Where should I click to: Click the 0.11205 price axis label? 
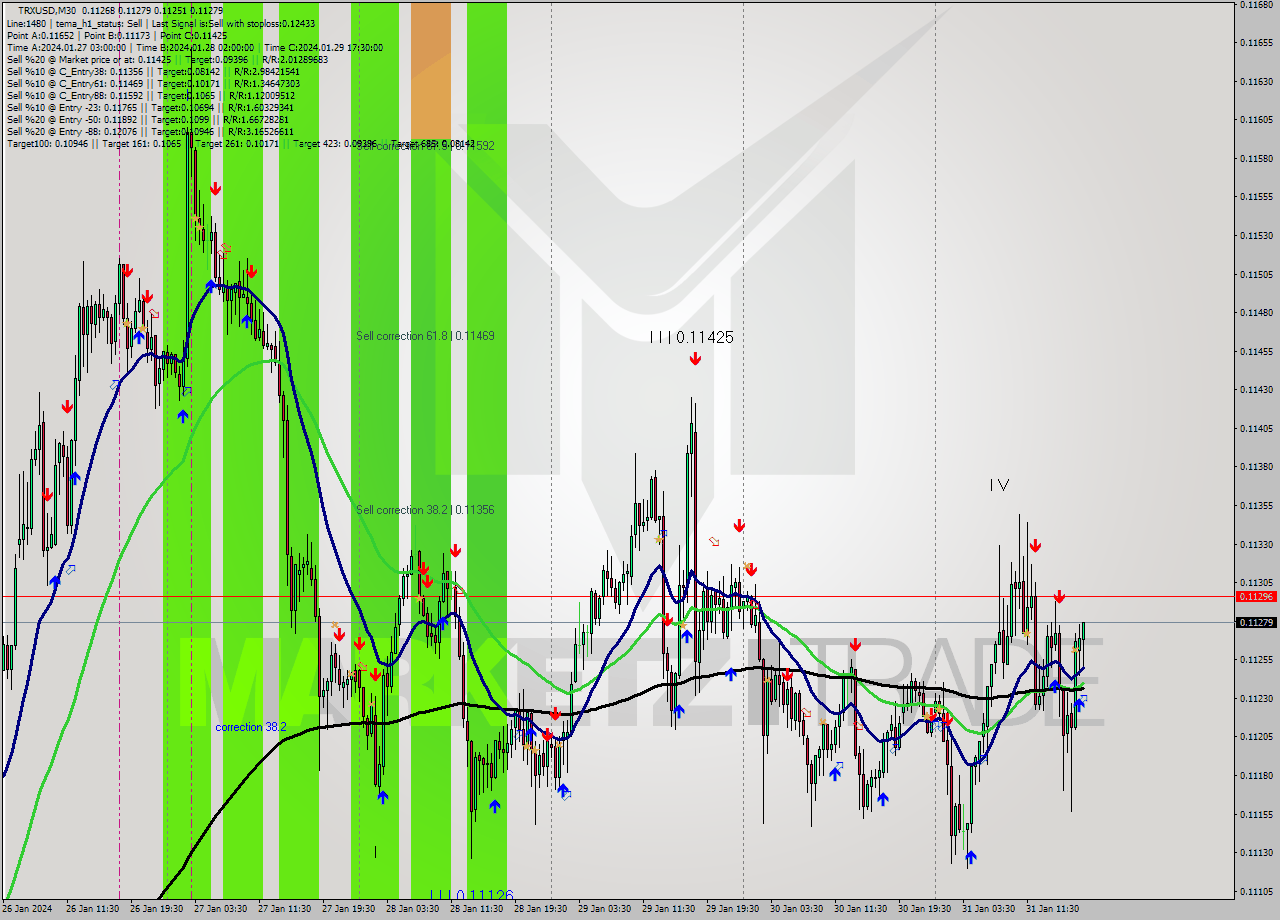coord(1256,737)
